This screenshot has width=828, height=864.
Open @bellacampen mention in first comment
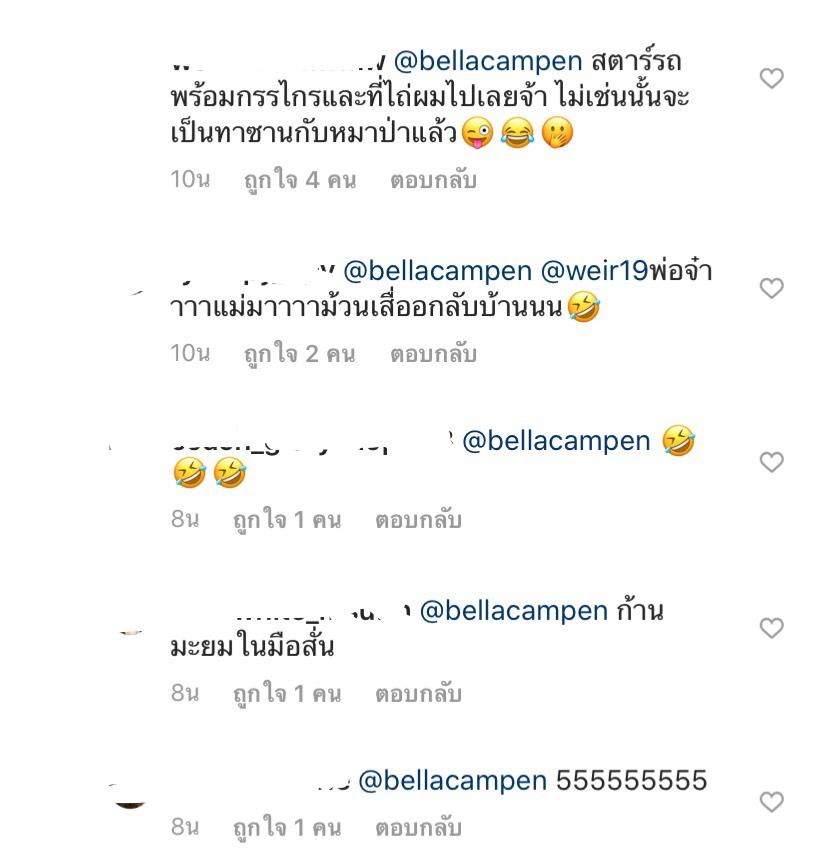(488, 61)
